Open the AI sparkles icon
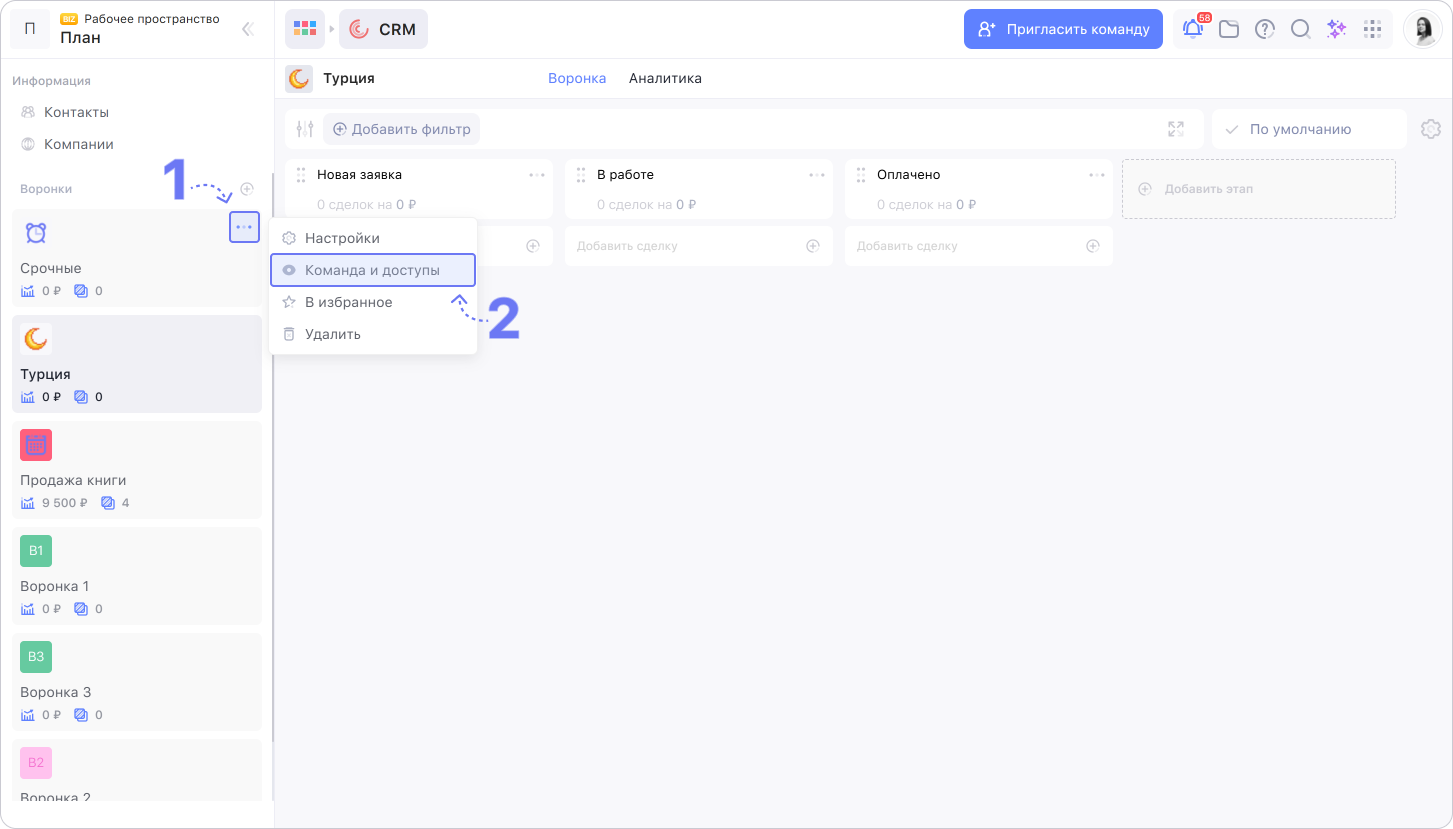The height and width of the screenshot is (829, 1453). [1336, 29]
